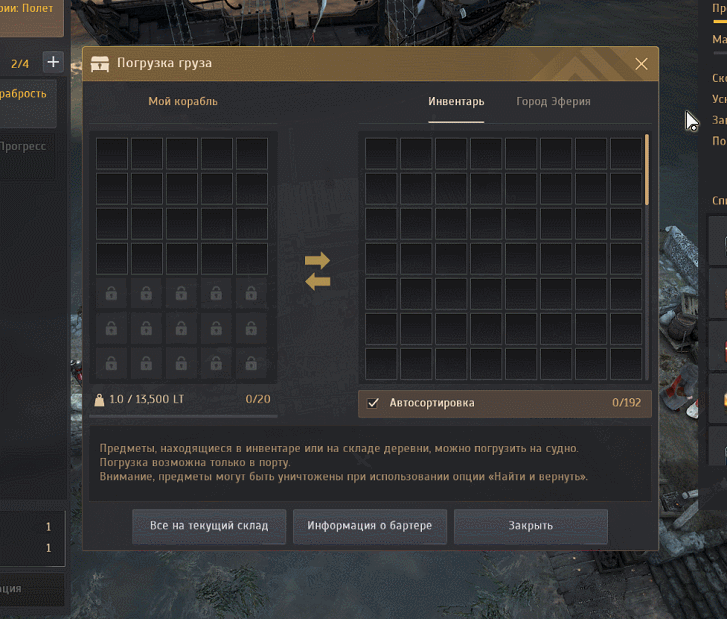This screenshot has width=727, height=619.
Task: Click the ship weight capacity progress bar
Action: click(x=184, y=416)
